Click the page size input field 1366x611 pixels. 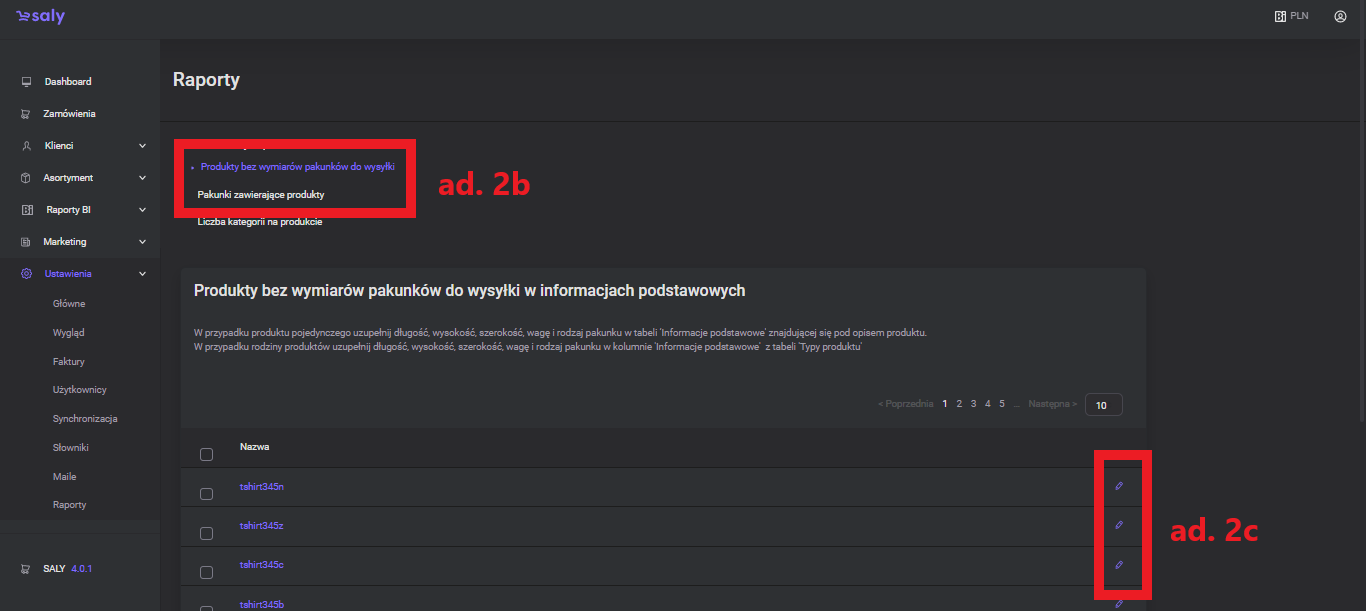pyautogui.click(x=1103, y=405)
